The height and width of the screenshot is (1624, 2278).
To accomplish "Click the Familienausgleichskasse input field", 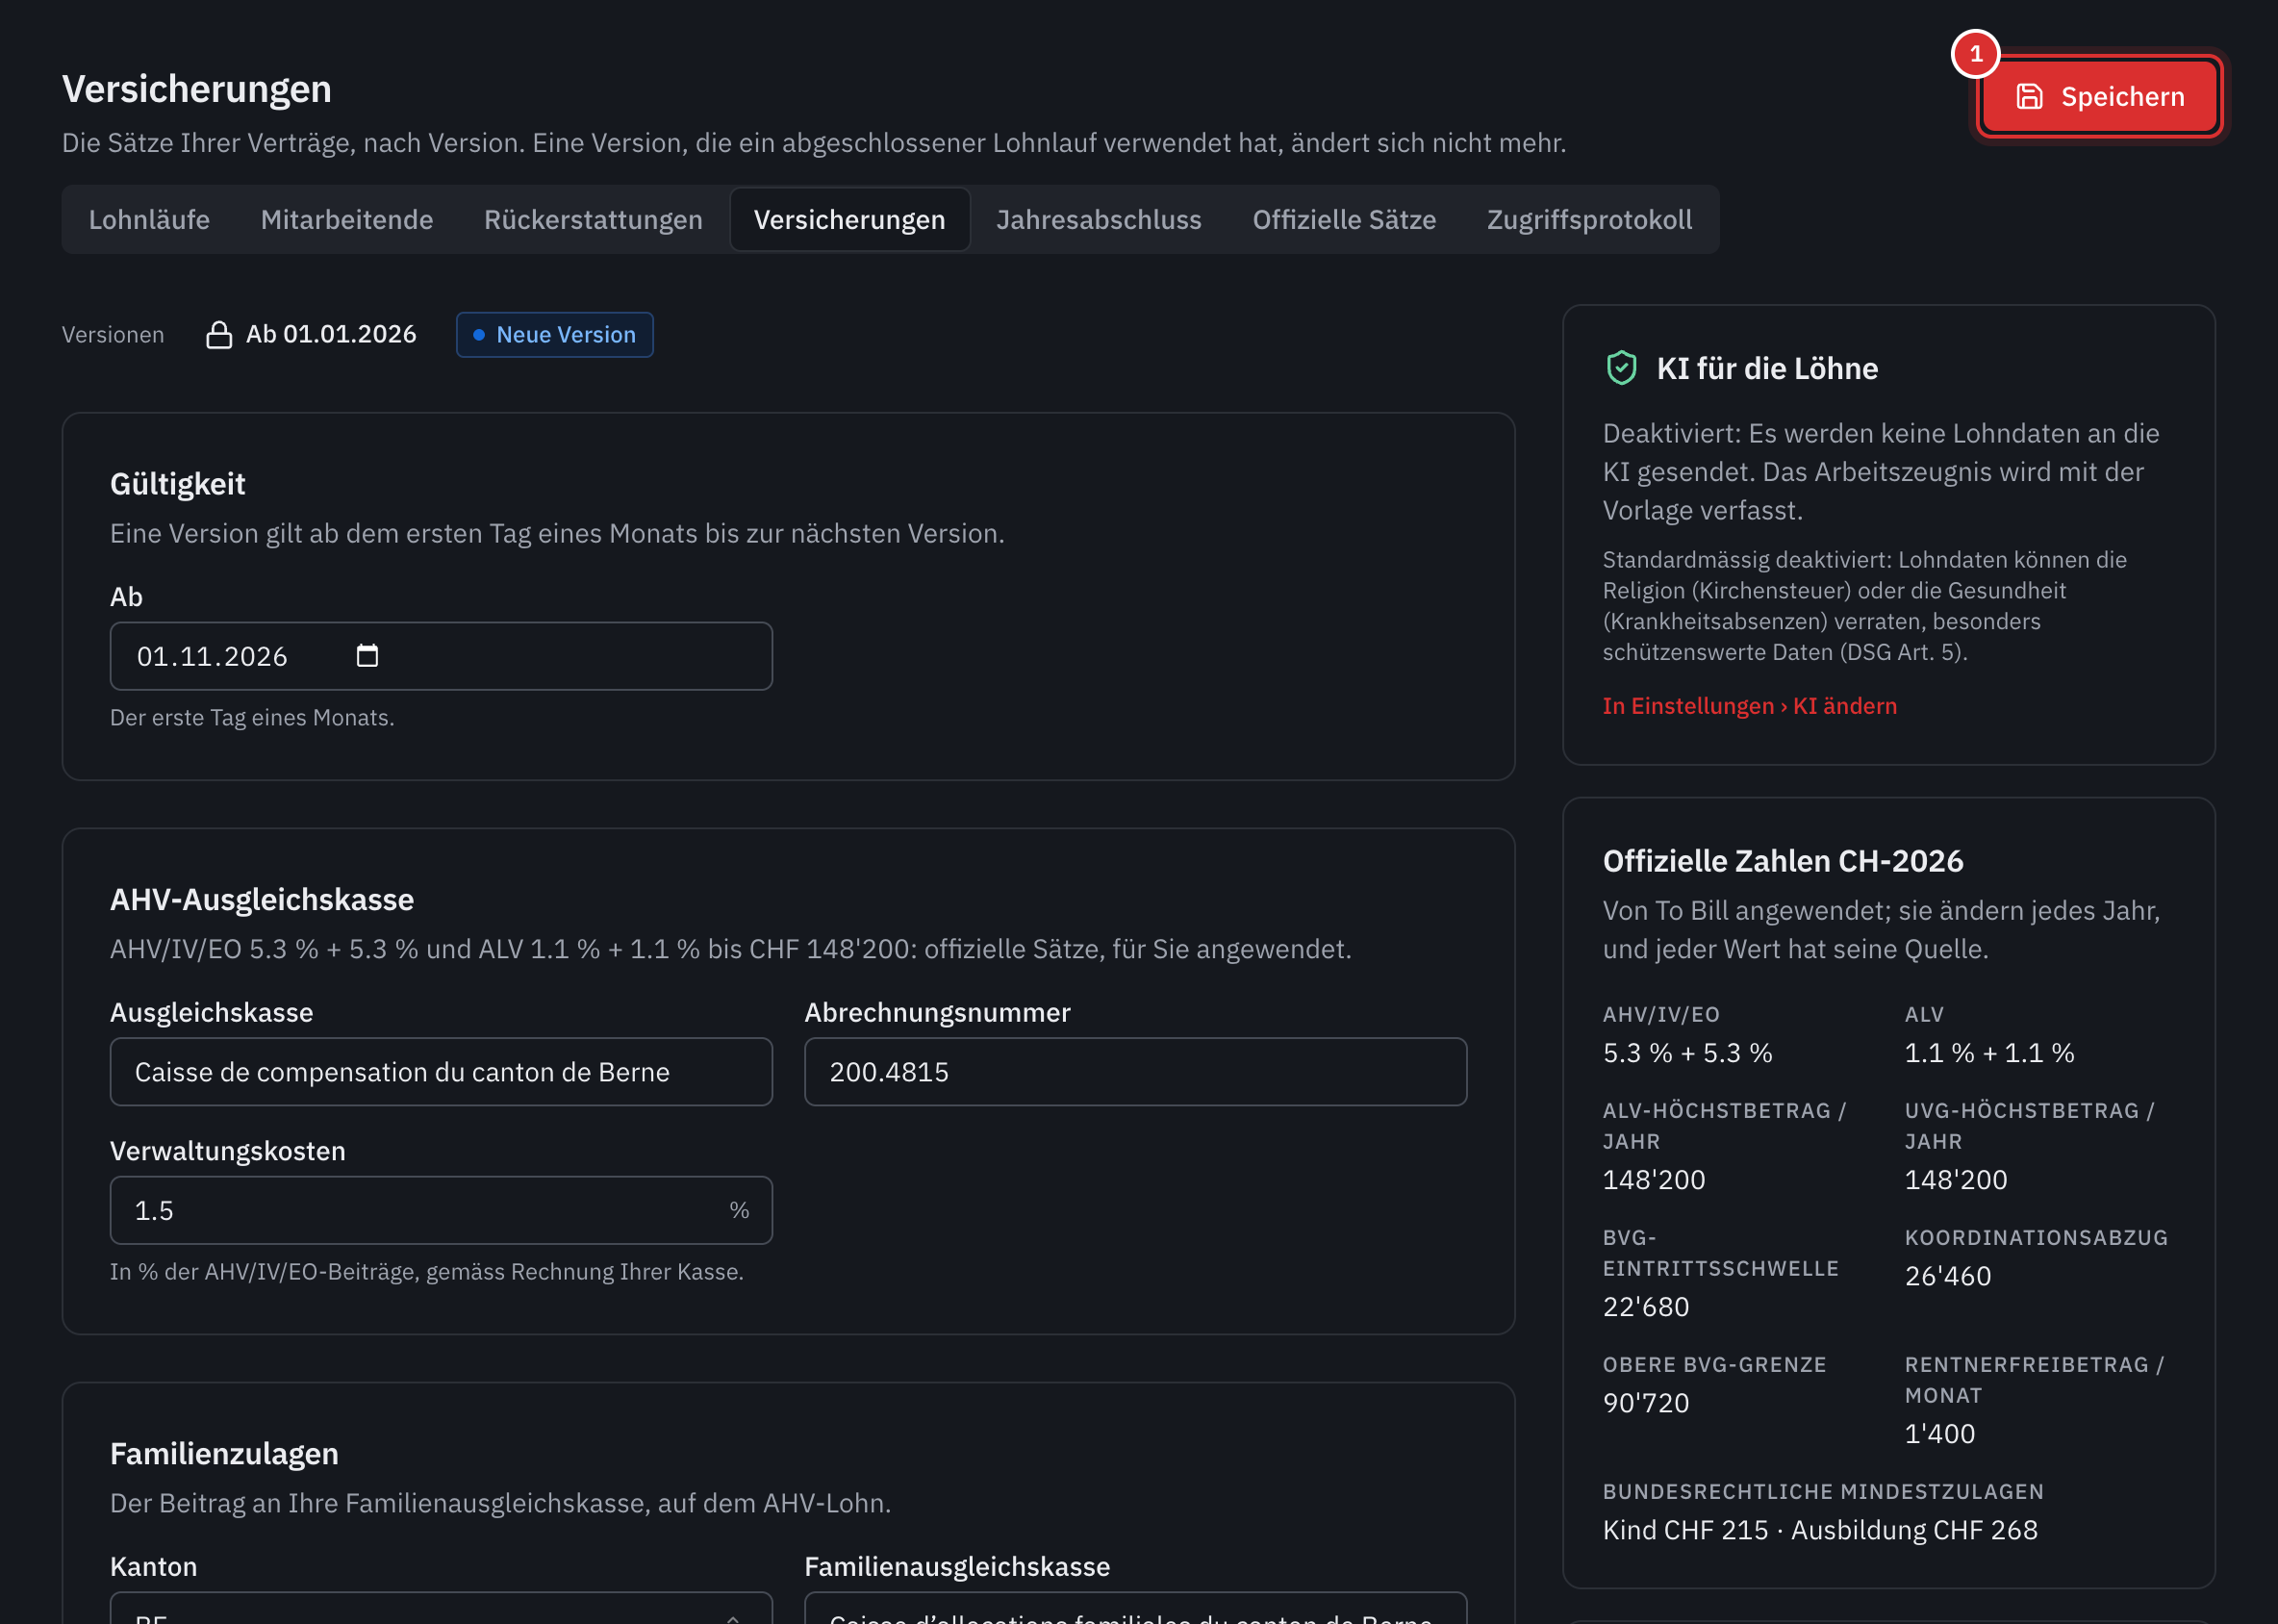I will click(1135, 1609).
